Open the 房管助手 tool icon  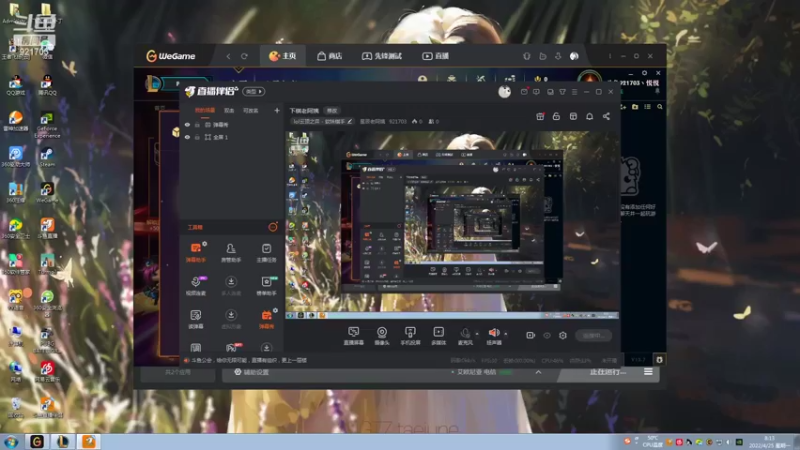point(231,252)
